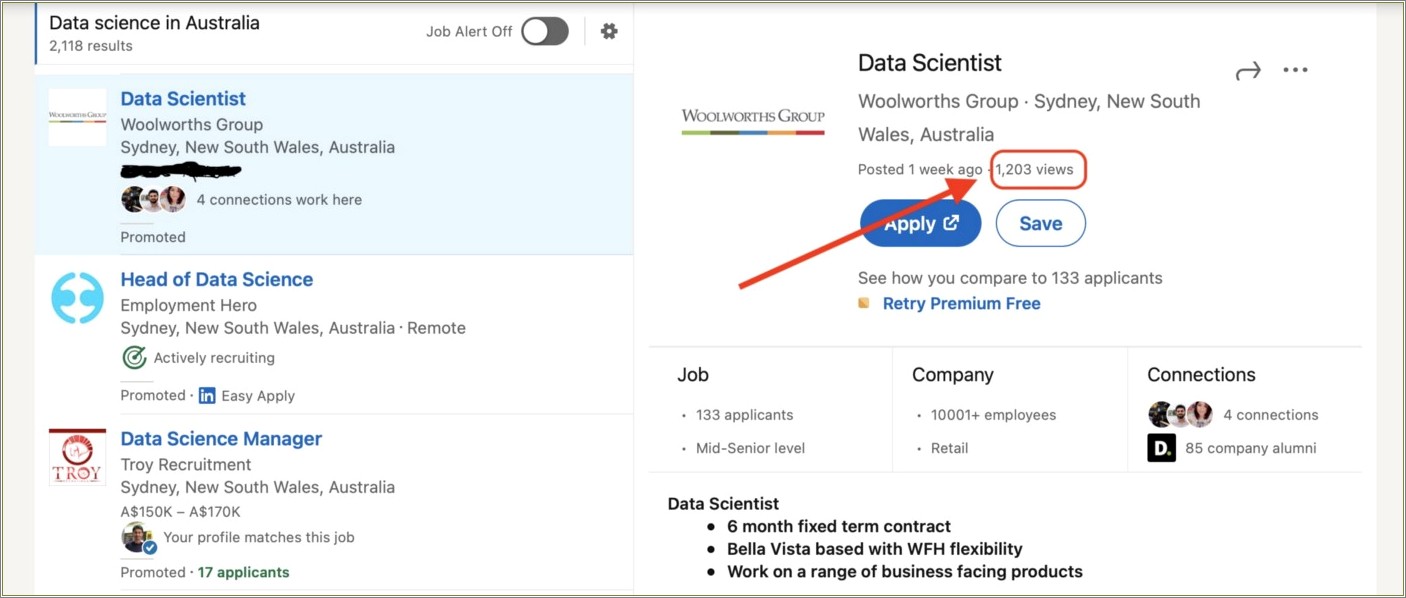Image resolution: width=1406 pixels, height=598 pixels.
Task: Select the Data Scientist job listing title
Action: point(183,98)
